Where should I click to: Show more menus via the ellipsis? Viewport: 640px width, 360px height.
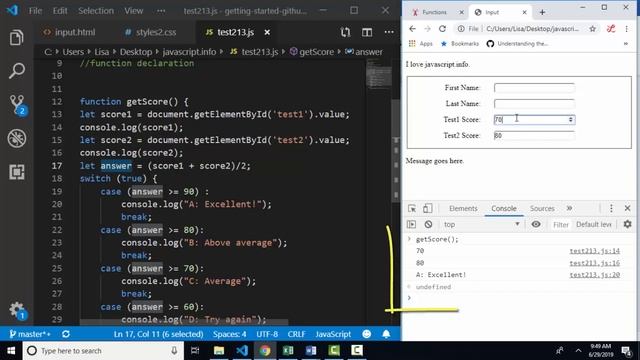pyautogui.click(x=161, y=11)
